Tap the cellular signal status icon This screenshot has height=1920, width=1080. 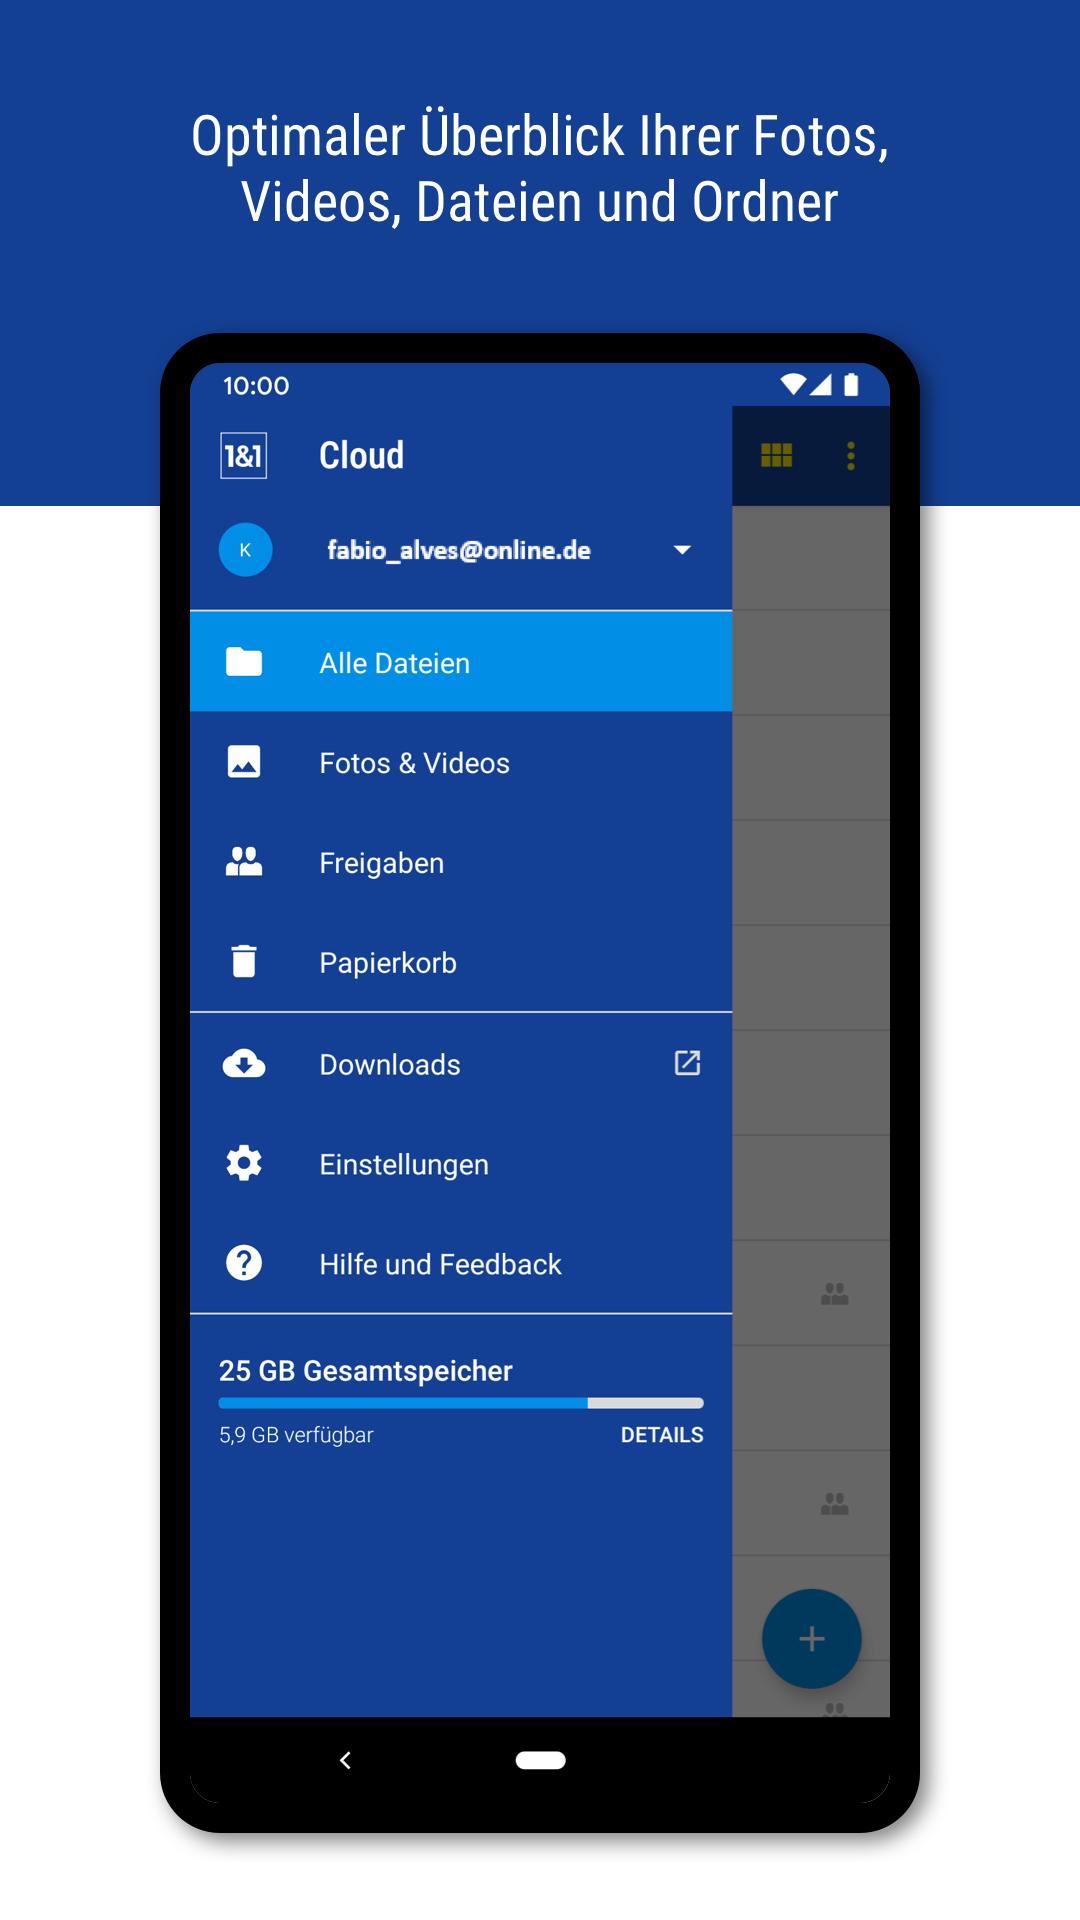[x=821, y=385]
